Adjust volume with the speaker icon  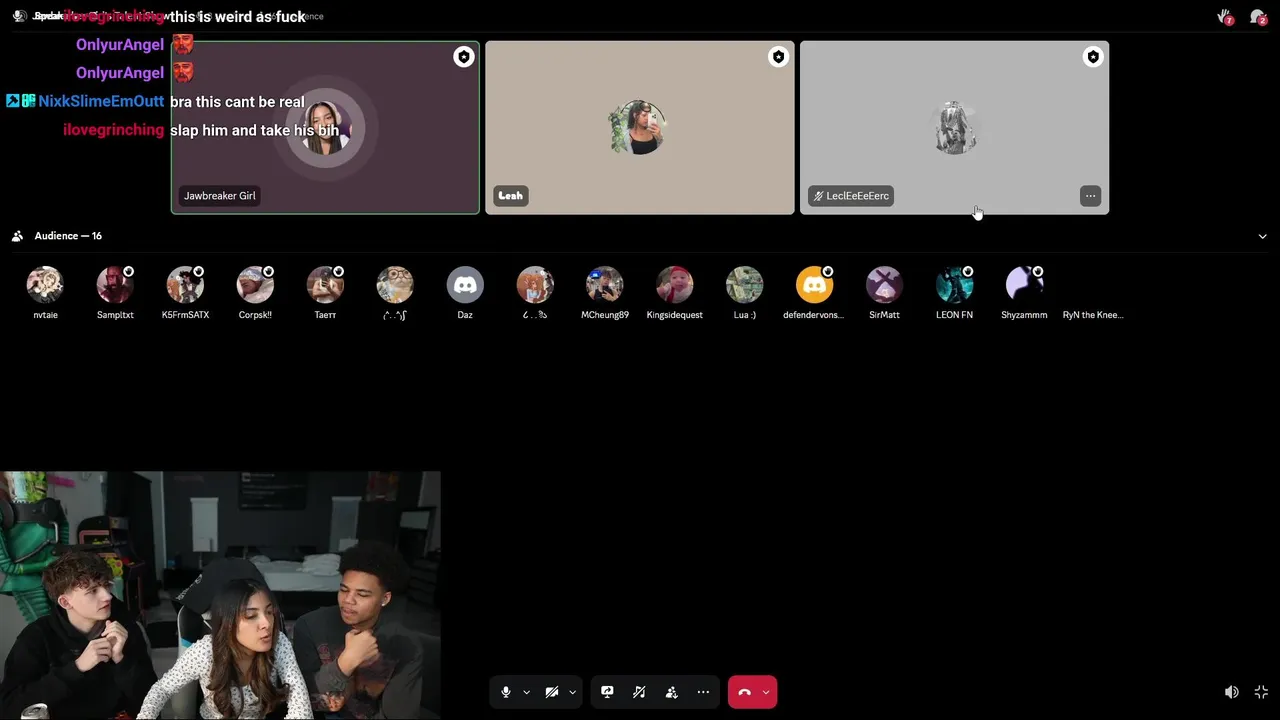[1232, 692]
